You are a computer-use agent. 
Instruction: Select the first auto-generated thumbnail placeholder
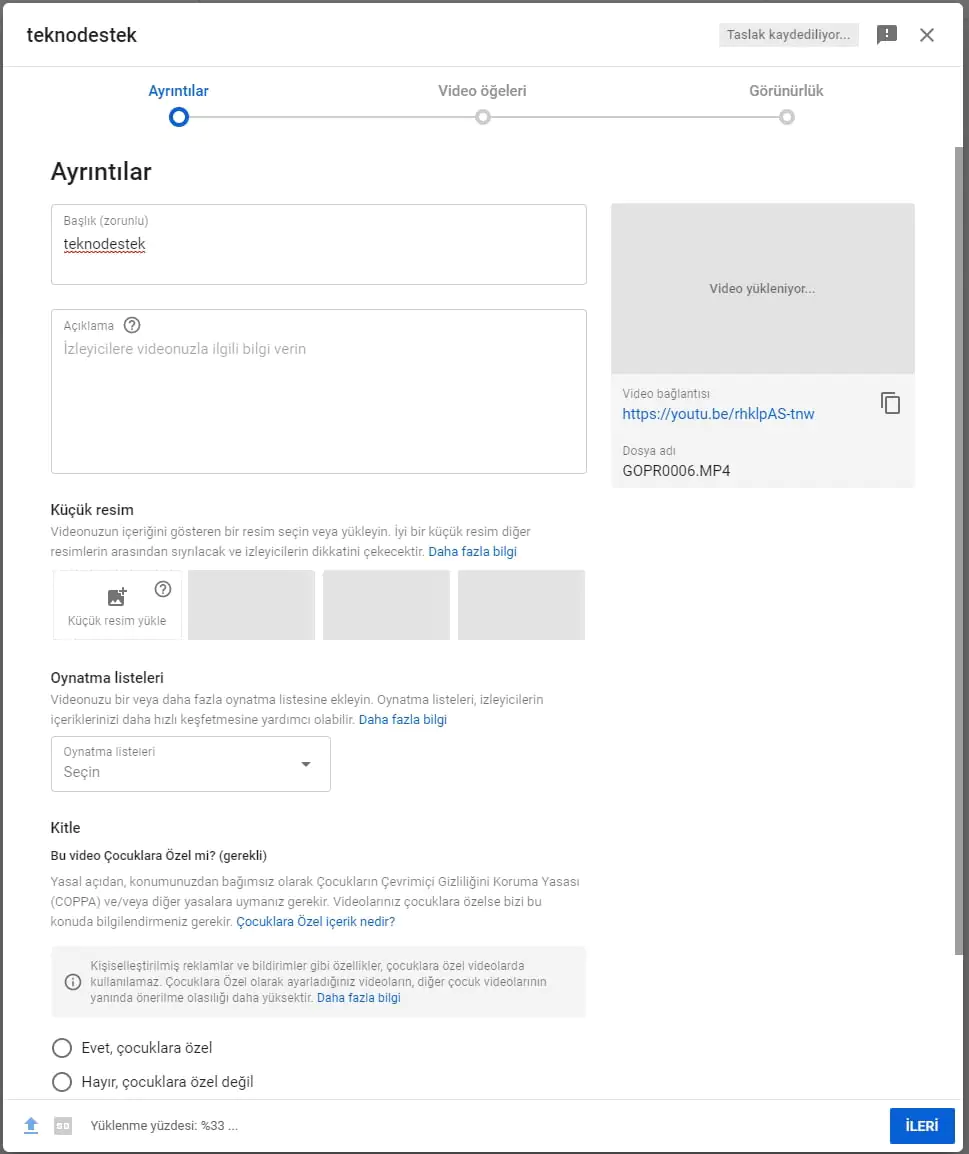tap(252, 605)
